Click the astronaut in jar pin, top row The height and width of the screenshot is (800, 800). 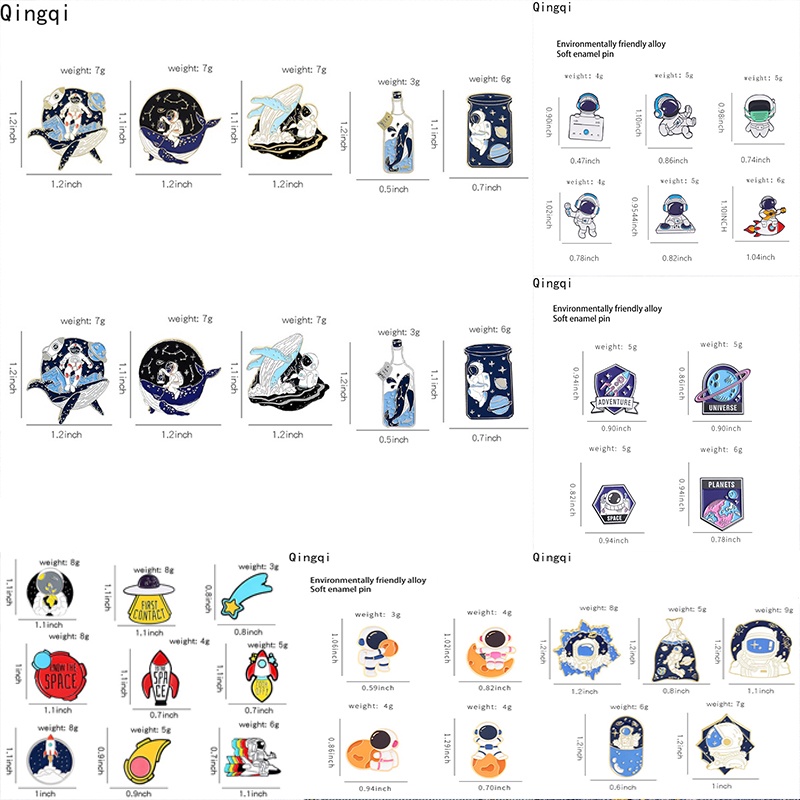pos(489,132)
